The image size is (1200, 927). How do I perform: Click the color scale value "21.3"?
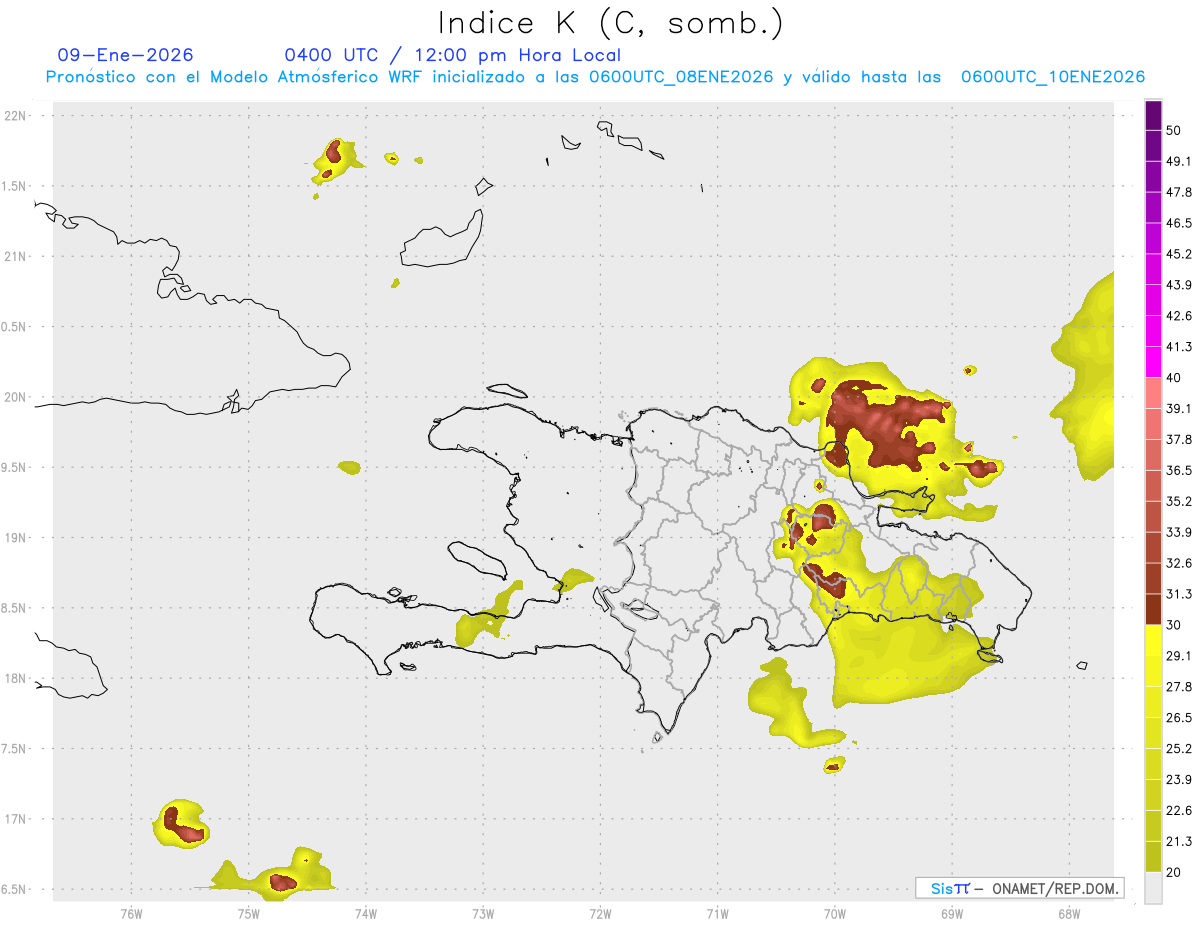(x=1179, y=841)
